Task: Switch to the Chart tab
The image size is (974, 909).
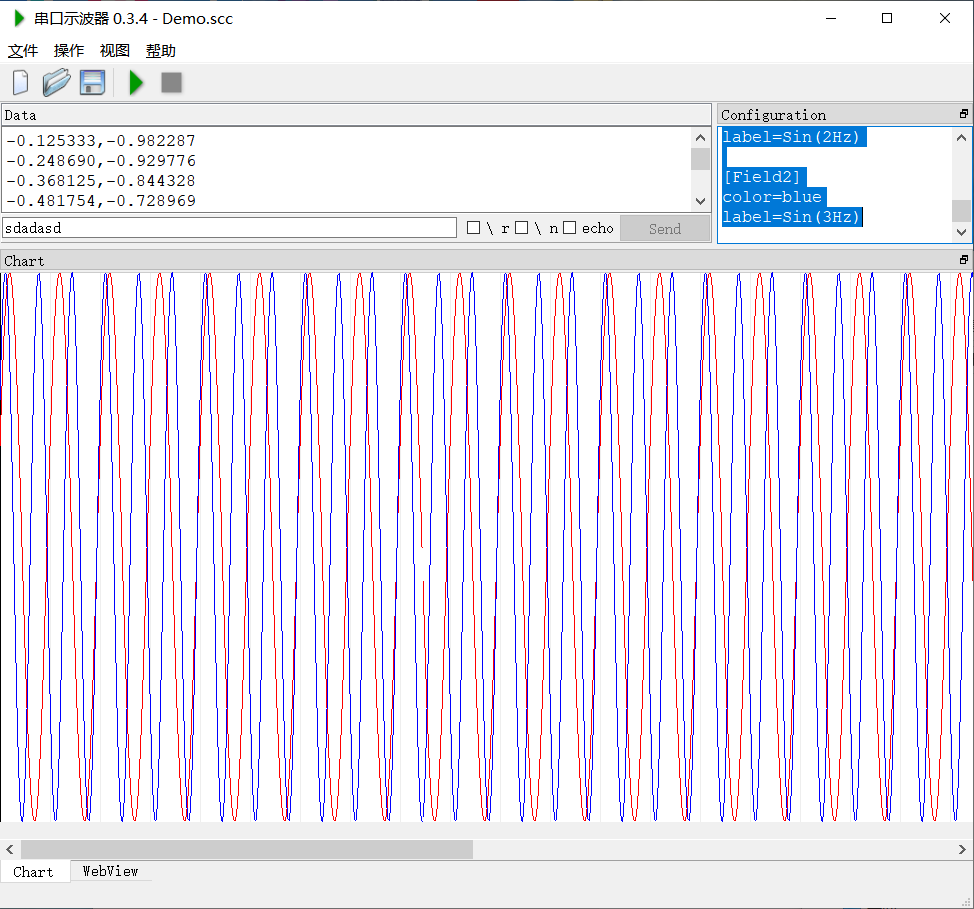Action: pyautogui.click(x=34, y=872)
